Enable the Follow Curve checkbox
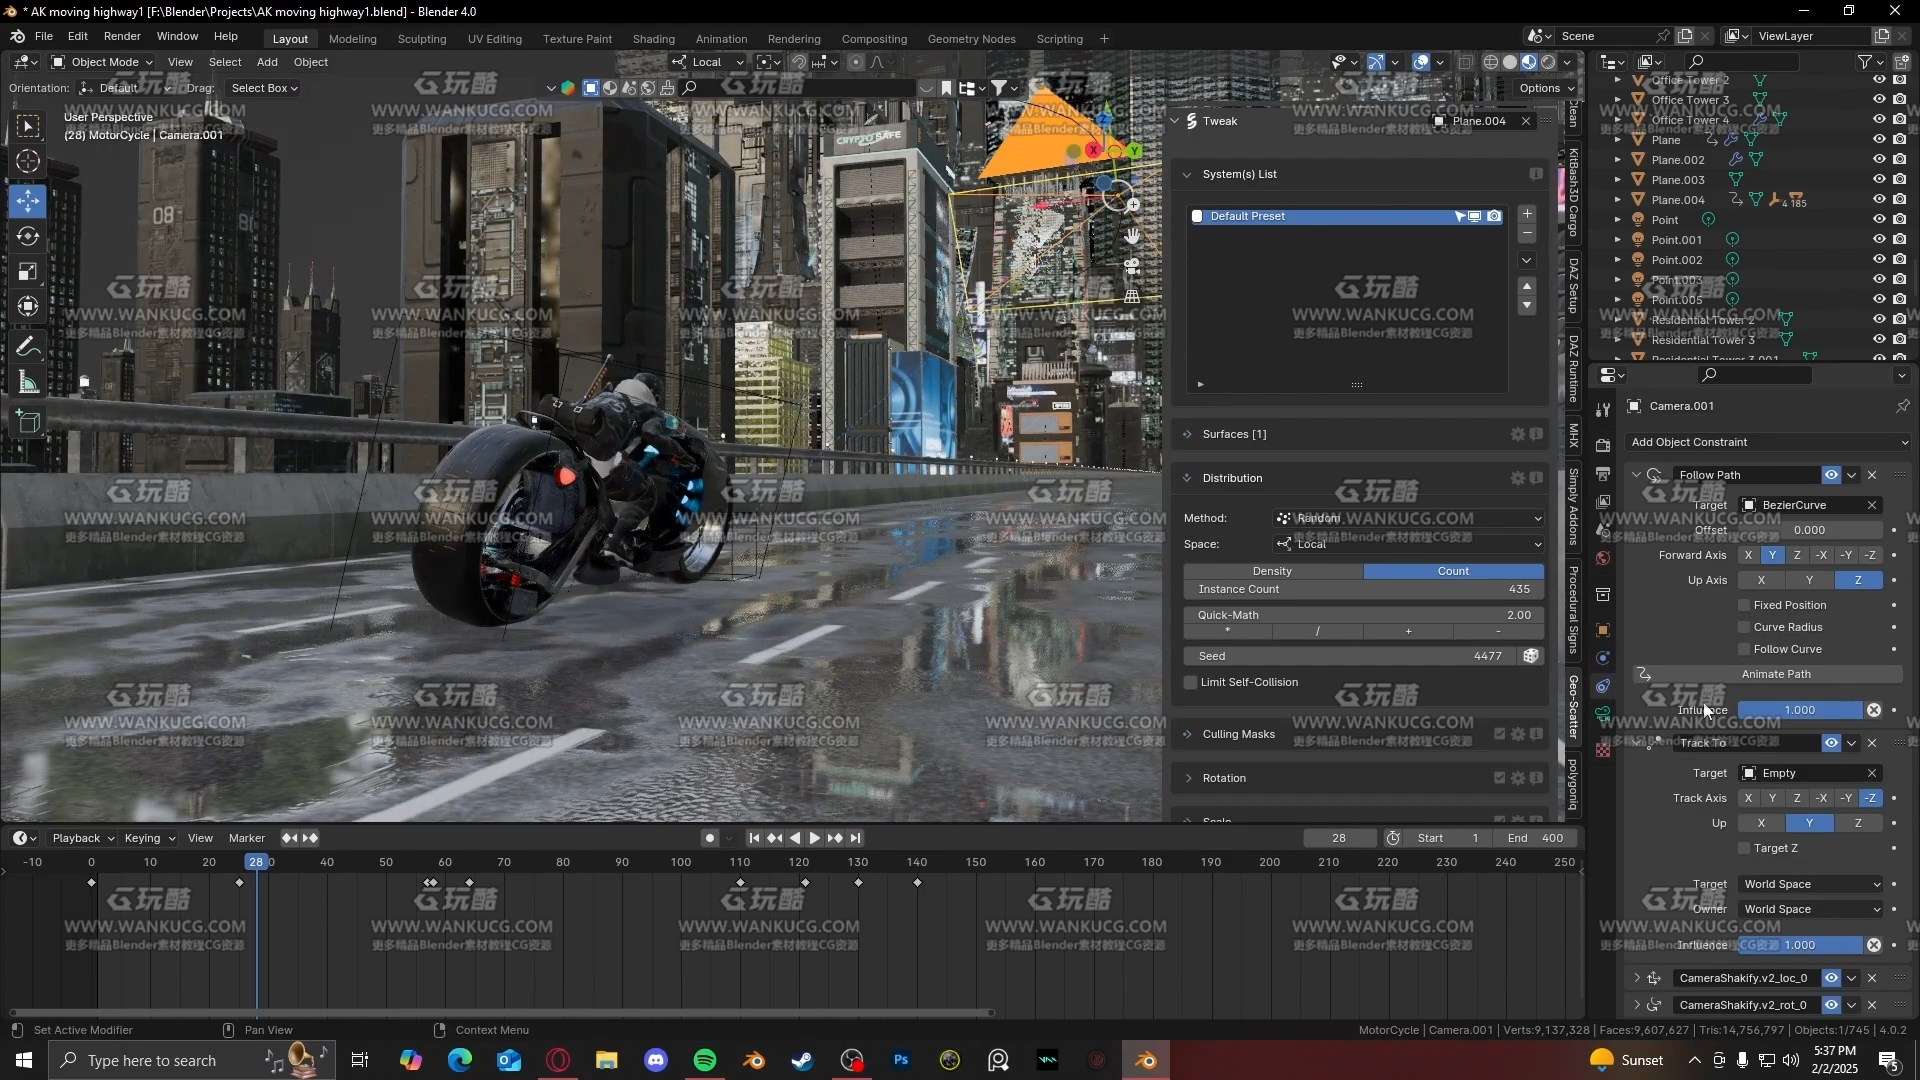 pyautogui.click(x=1745, y=649)
